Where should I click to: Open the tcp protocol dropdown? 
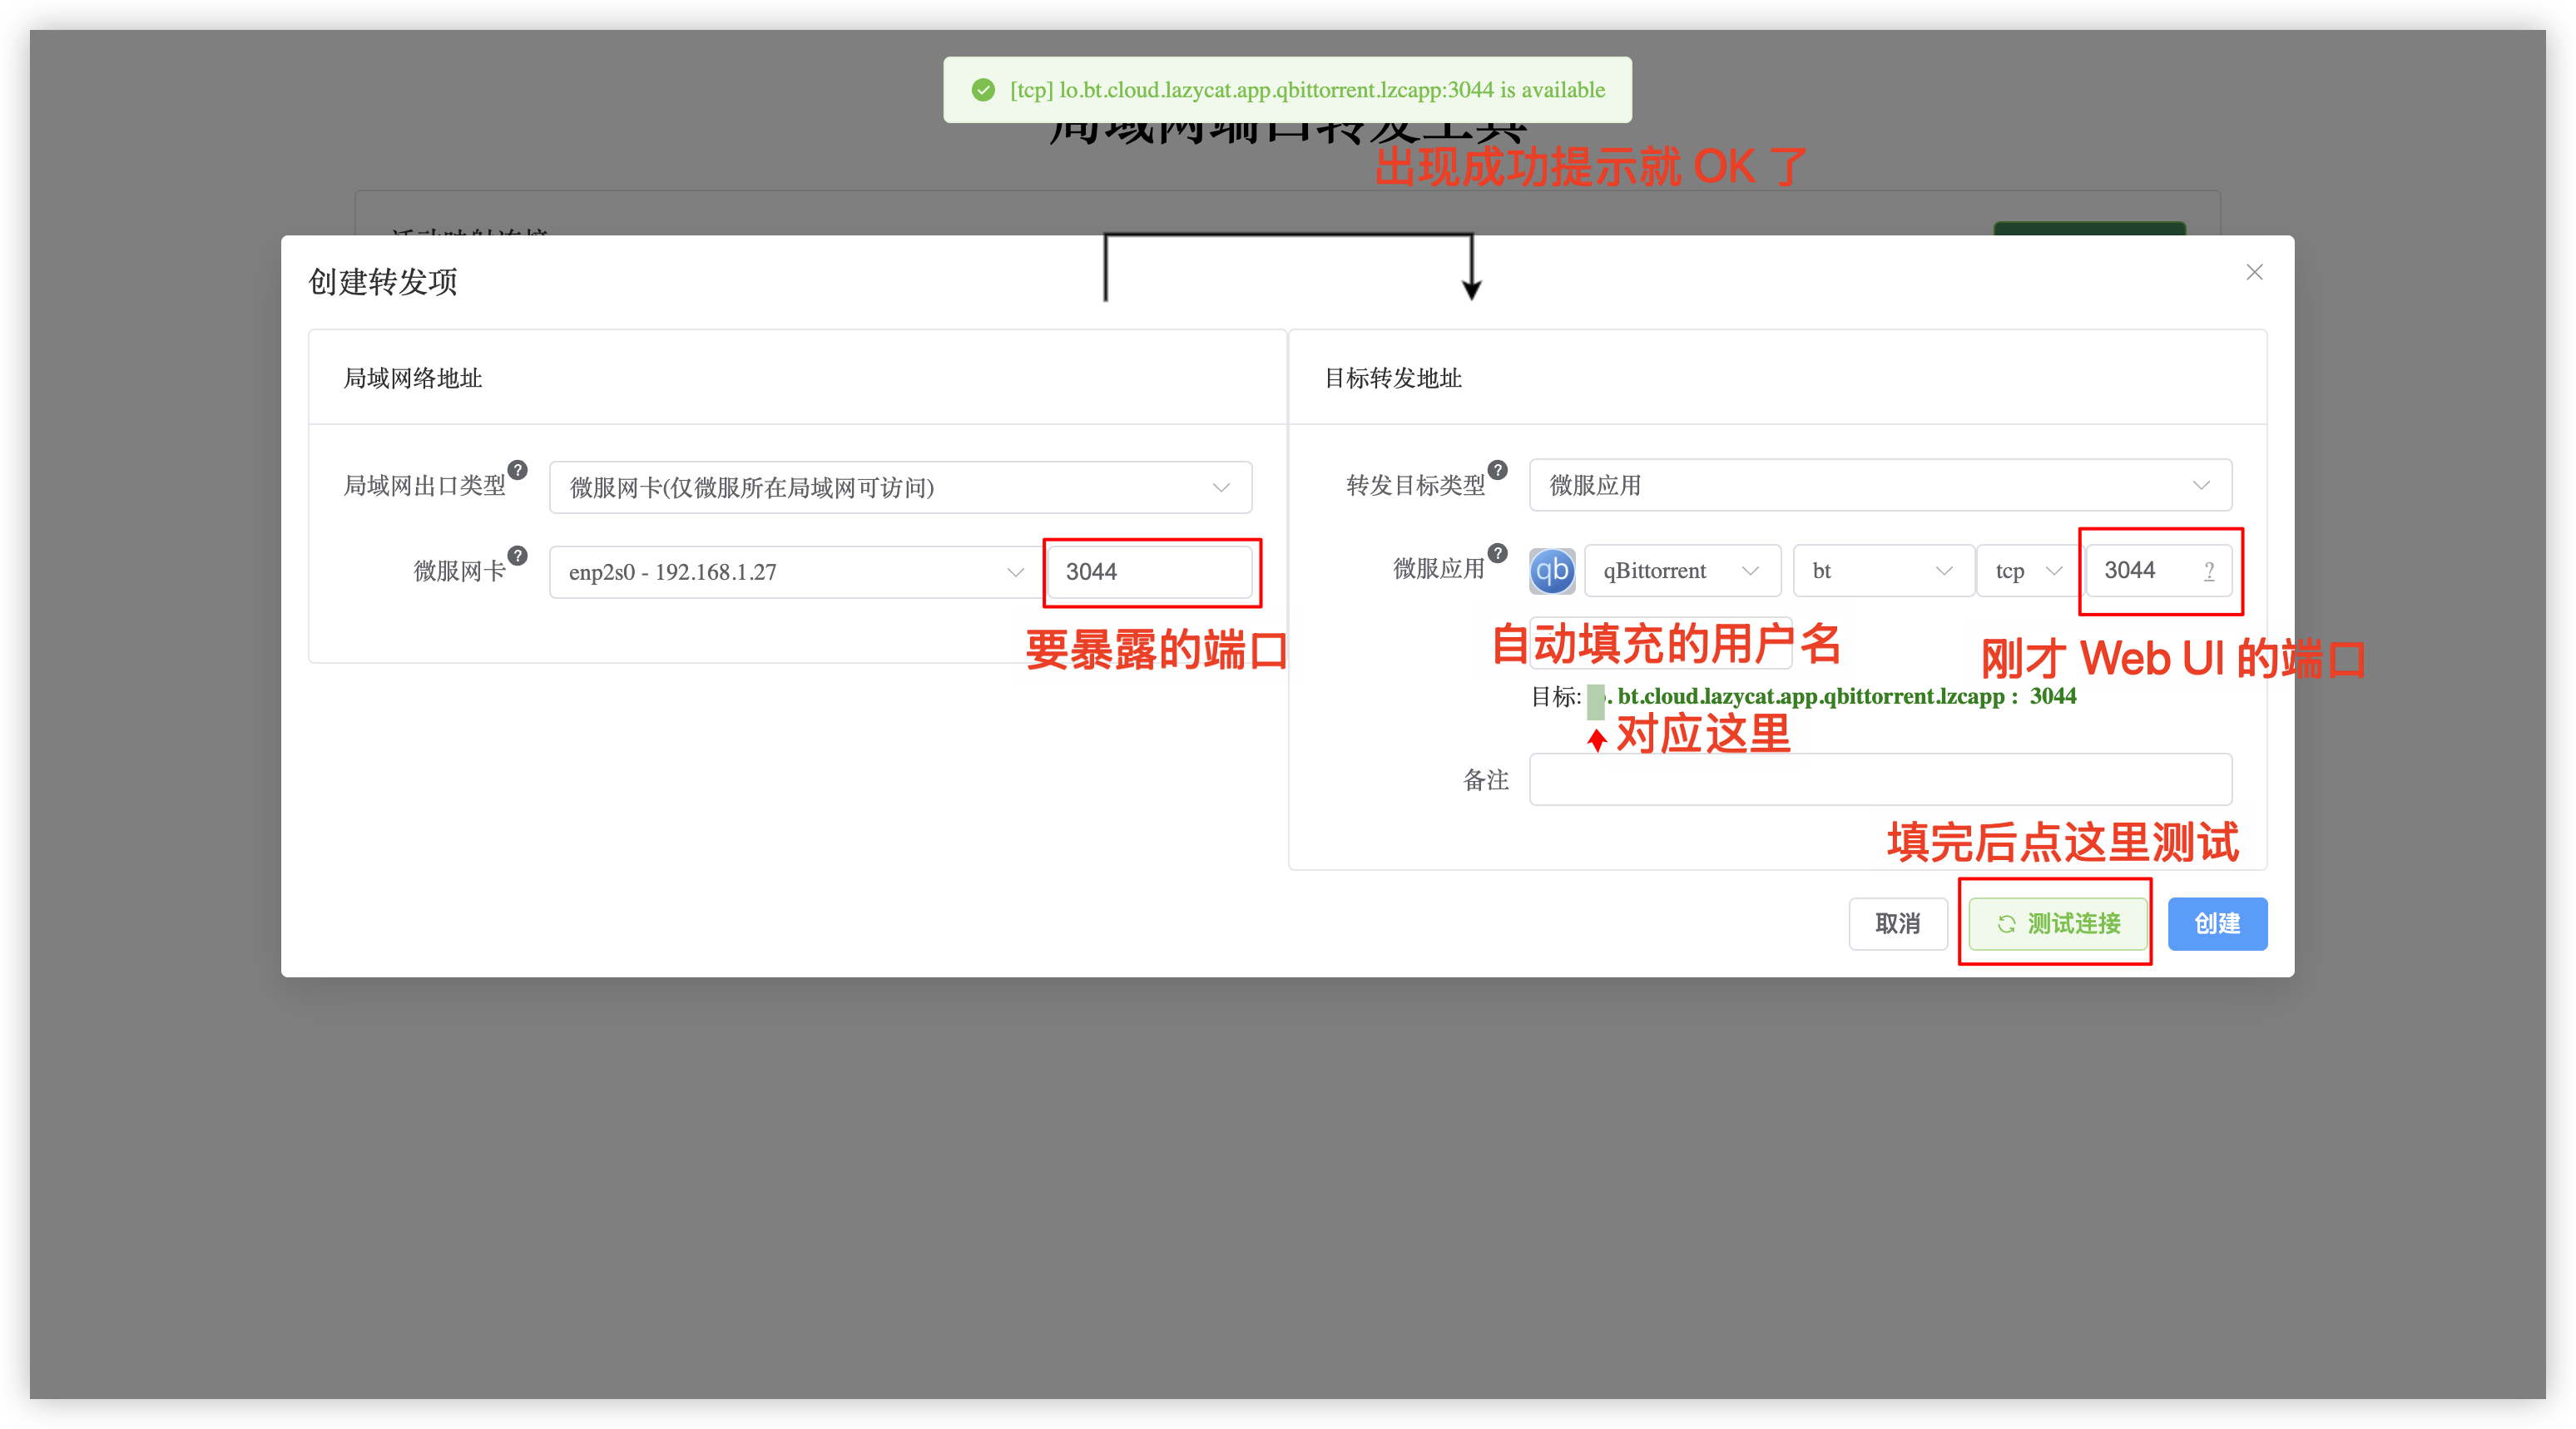2029,571
